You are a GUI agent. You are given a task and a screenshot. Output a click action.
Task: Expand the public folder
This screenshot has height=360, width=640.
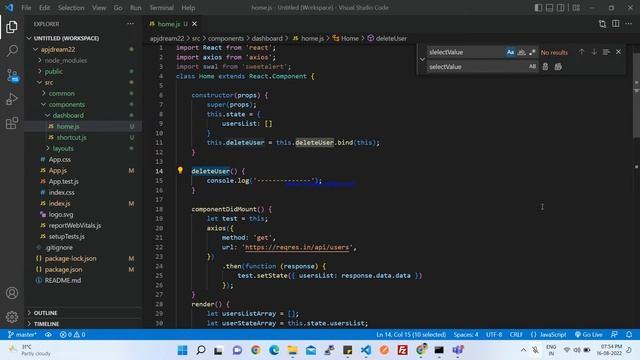click(x=40, y=71)
